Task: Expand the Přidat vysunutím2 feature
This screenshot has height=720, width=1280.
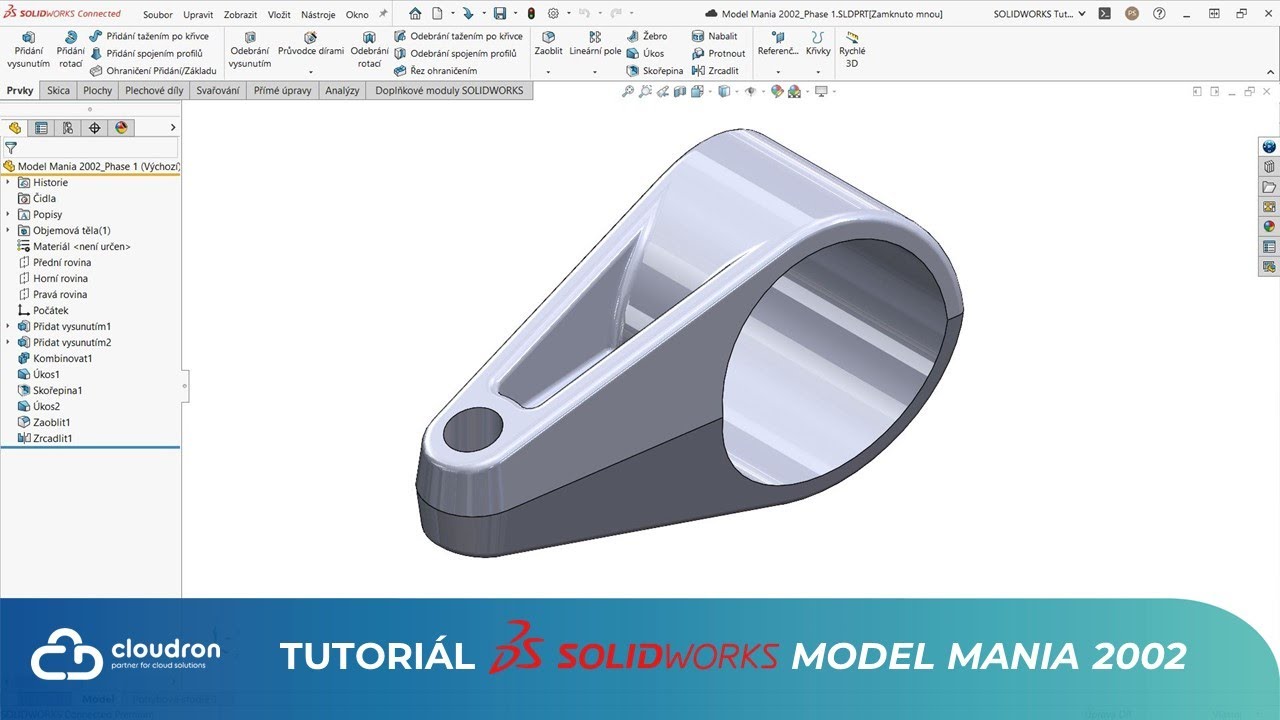Action: point(8,343)
